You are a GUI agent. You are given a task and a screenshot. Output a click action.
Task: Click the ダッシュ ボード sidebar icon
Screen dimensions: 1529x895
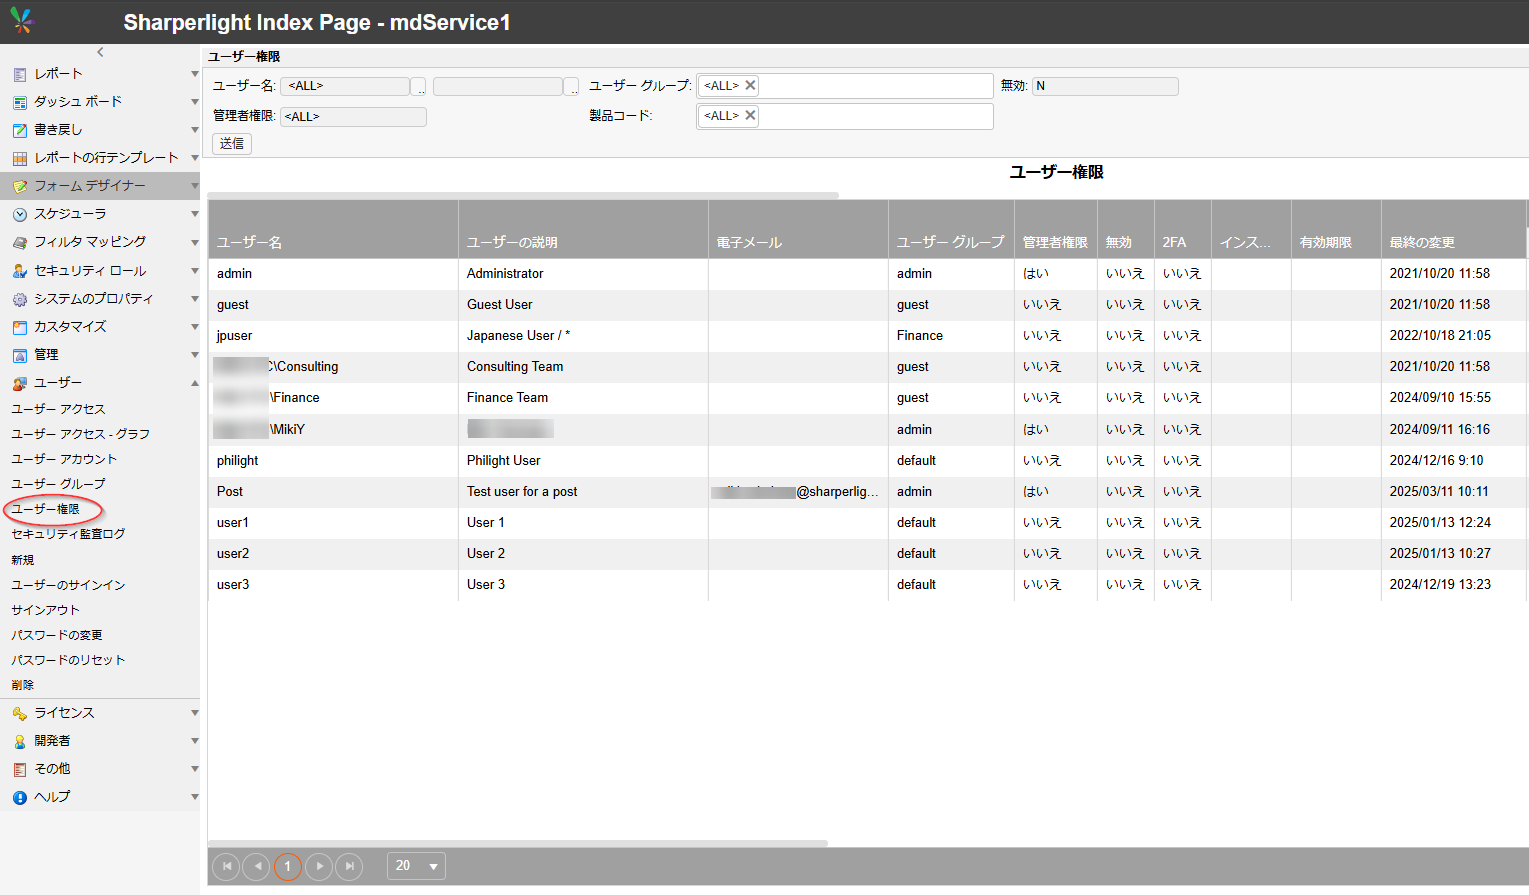[x=20, y=102]
